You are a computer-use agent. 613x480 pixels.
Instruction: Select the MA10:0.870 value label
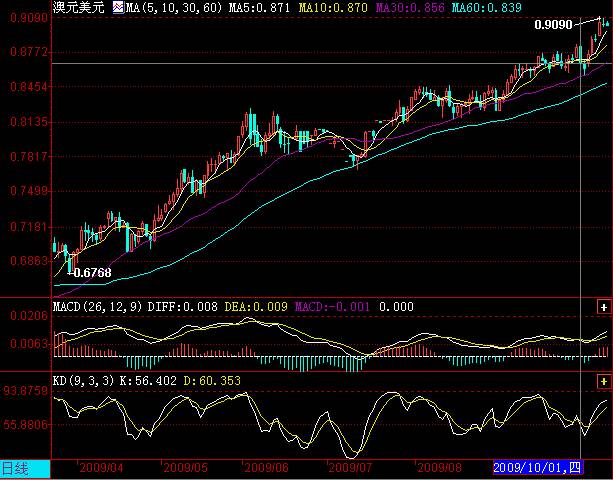(x=333, y=7)
